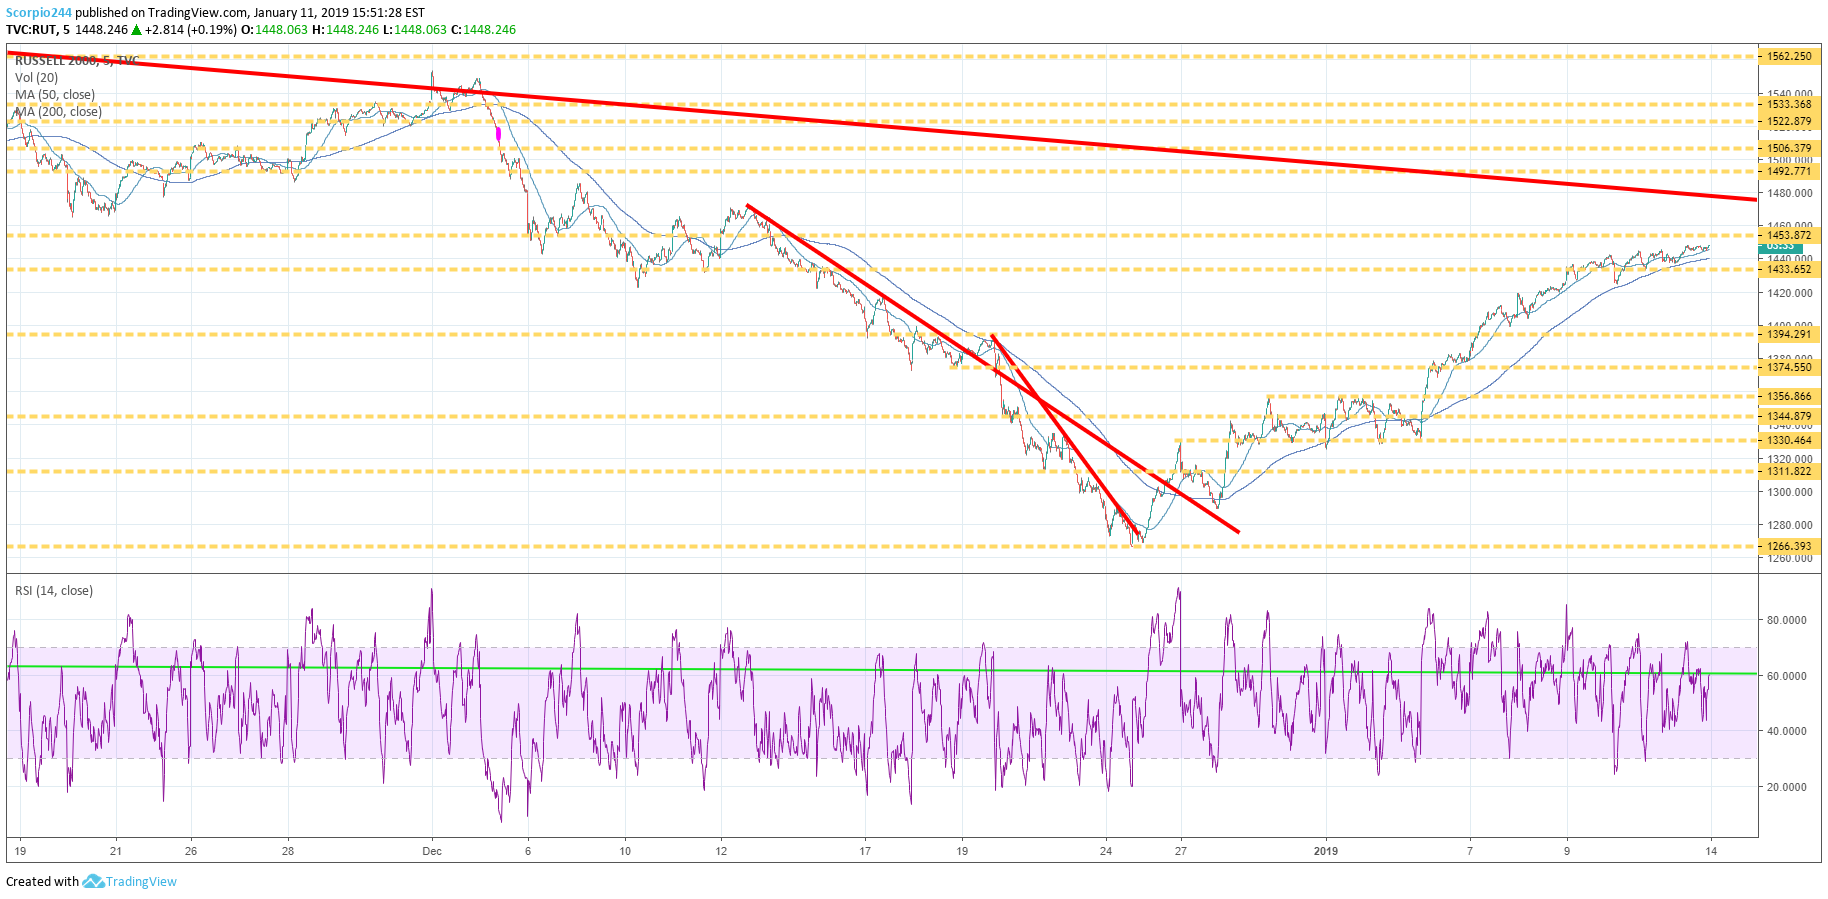
Task: Click the RSI 80.0000 axis value
Action: [1786, 620]
